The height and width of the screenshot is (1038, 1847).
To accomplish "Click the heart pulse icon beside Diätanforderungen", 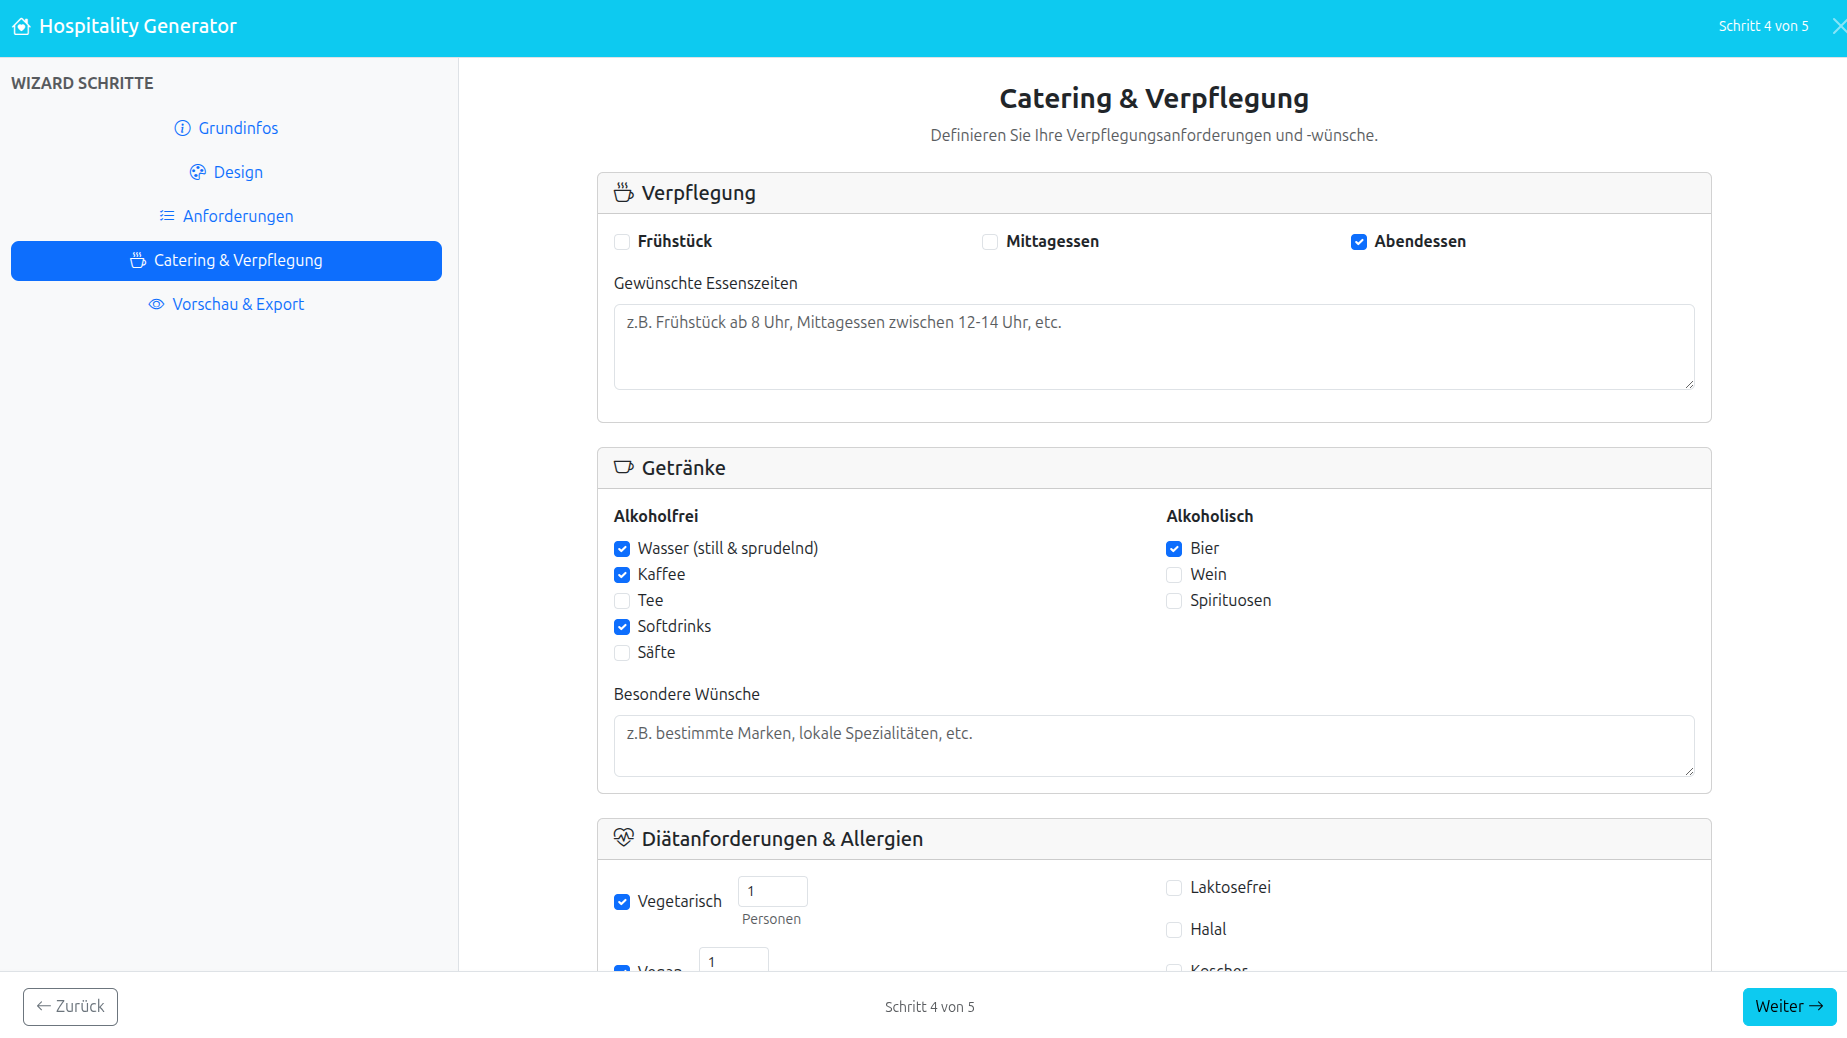I will click(623, 838).
